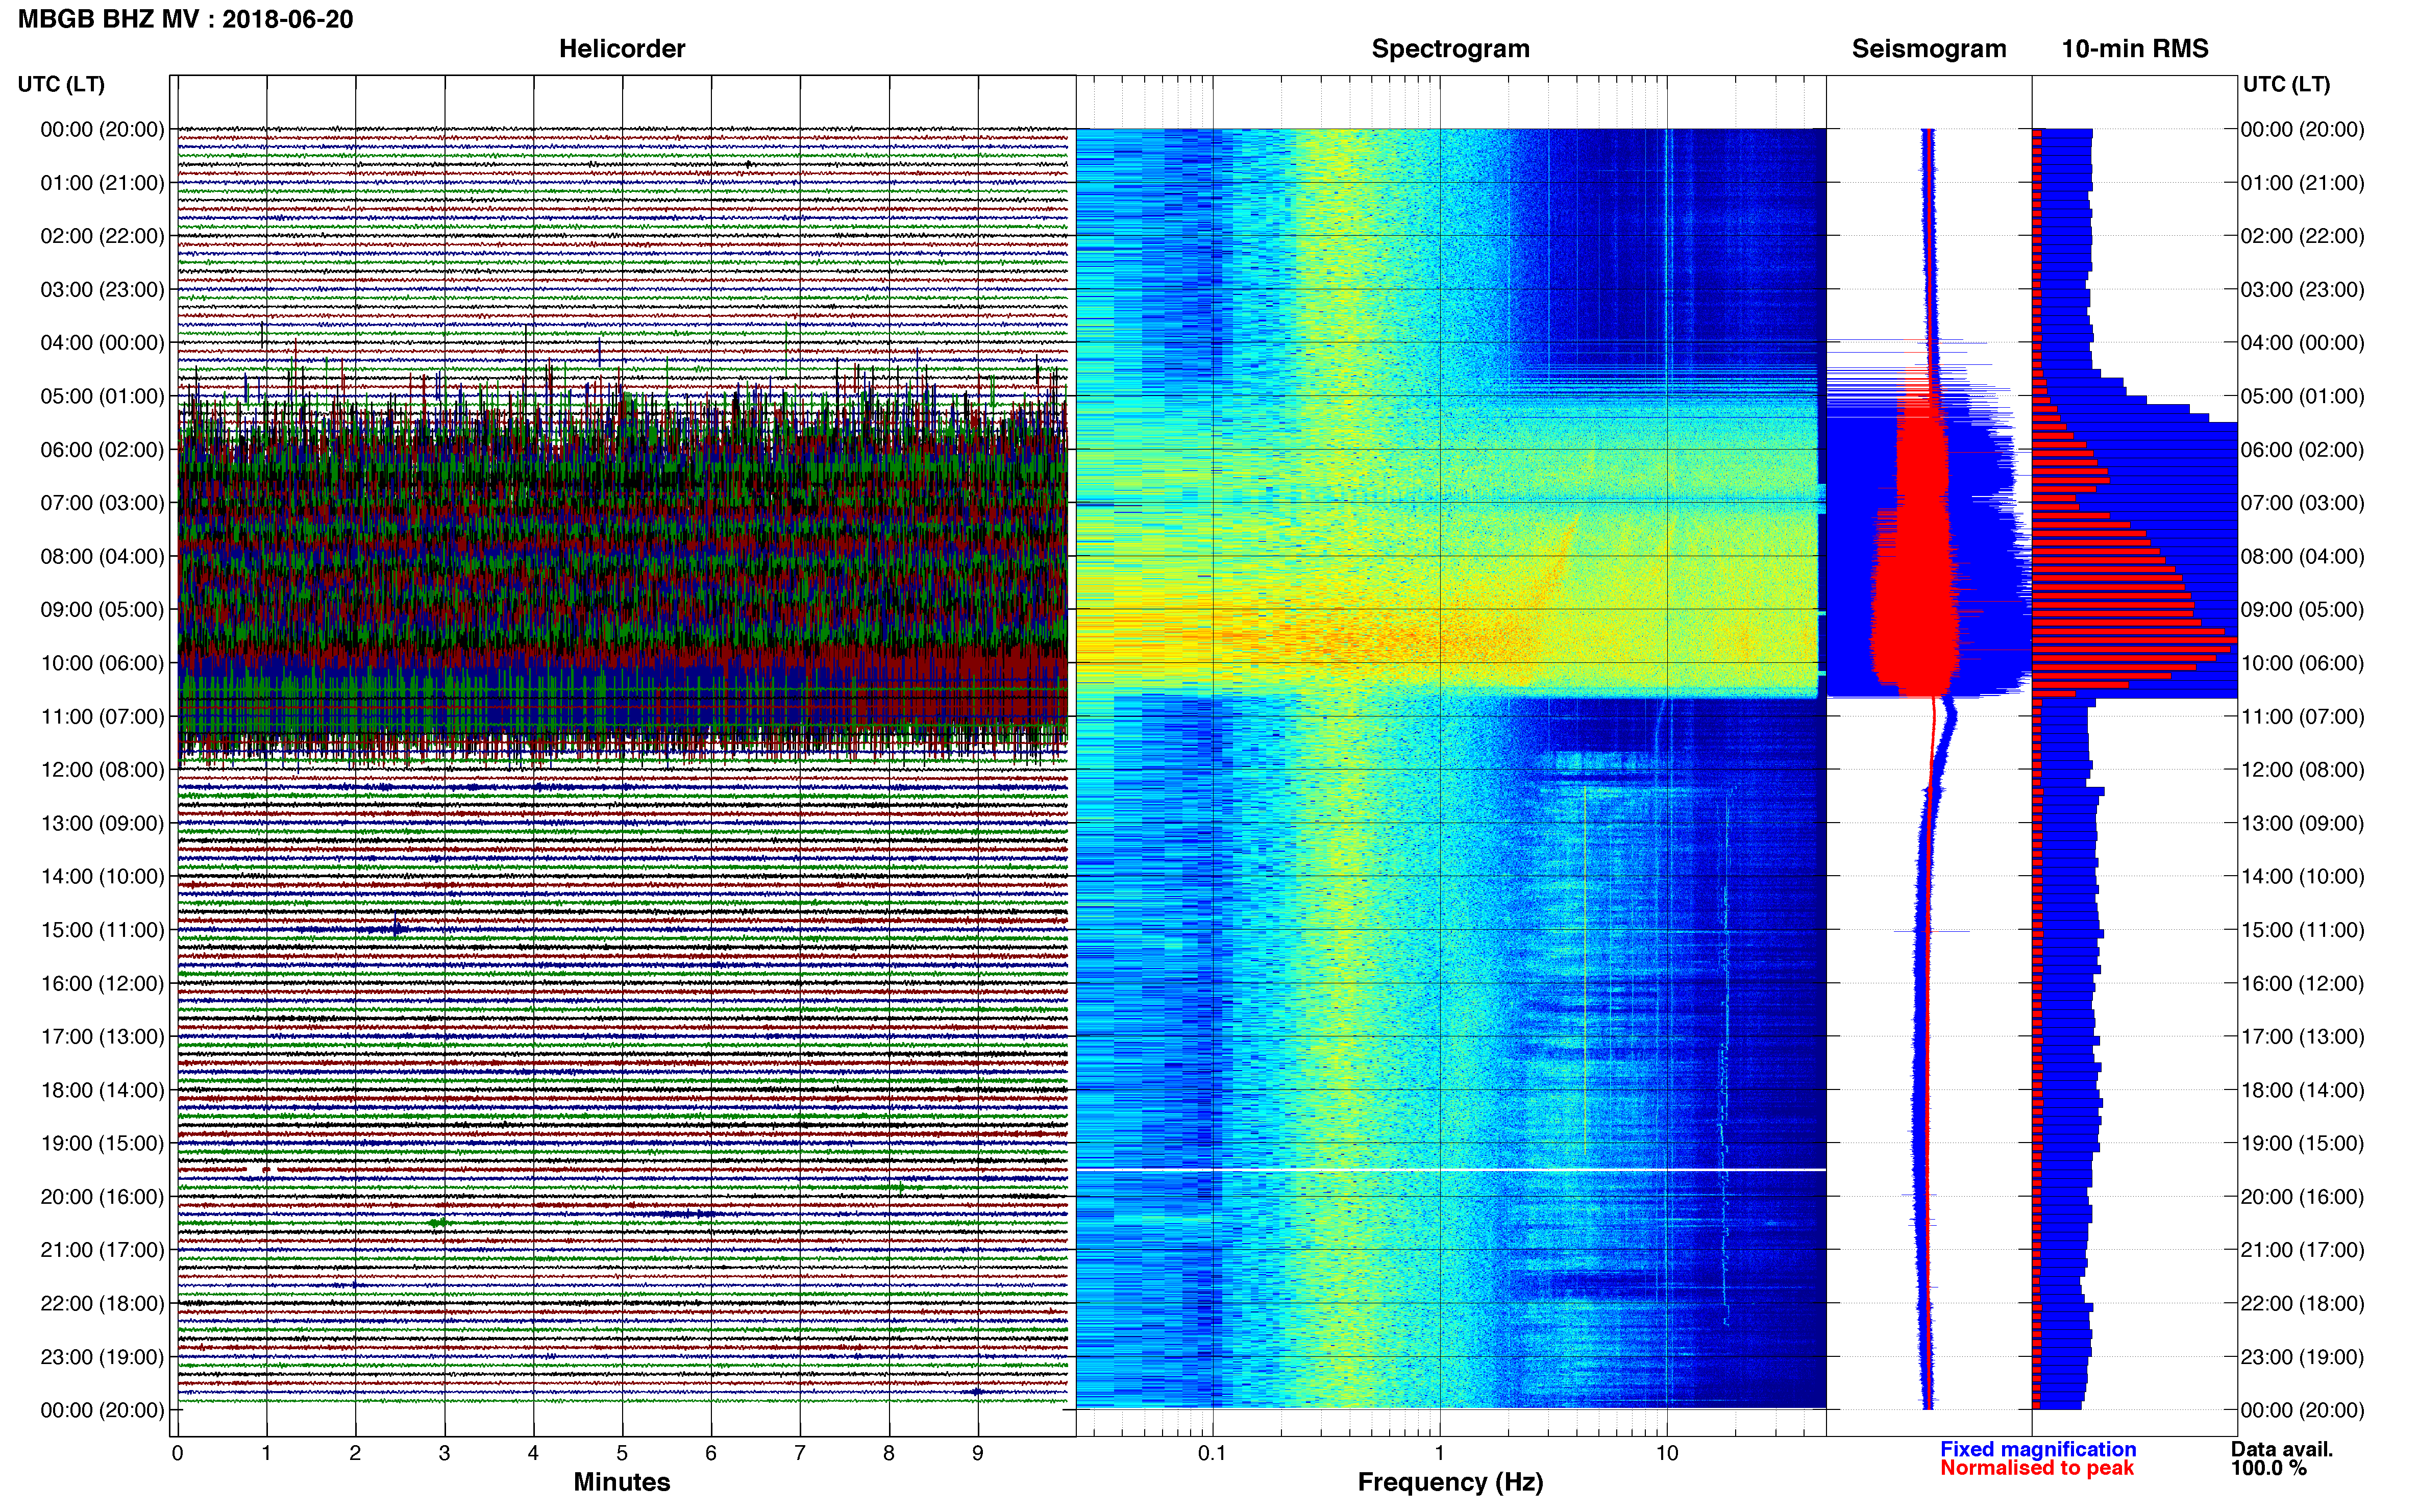Screen dimensions: 2419x1512
Task: Select the 10-min RMS panel heading
Action: (2135, 49)
